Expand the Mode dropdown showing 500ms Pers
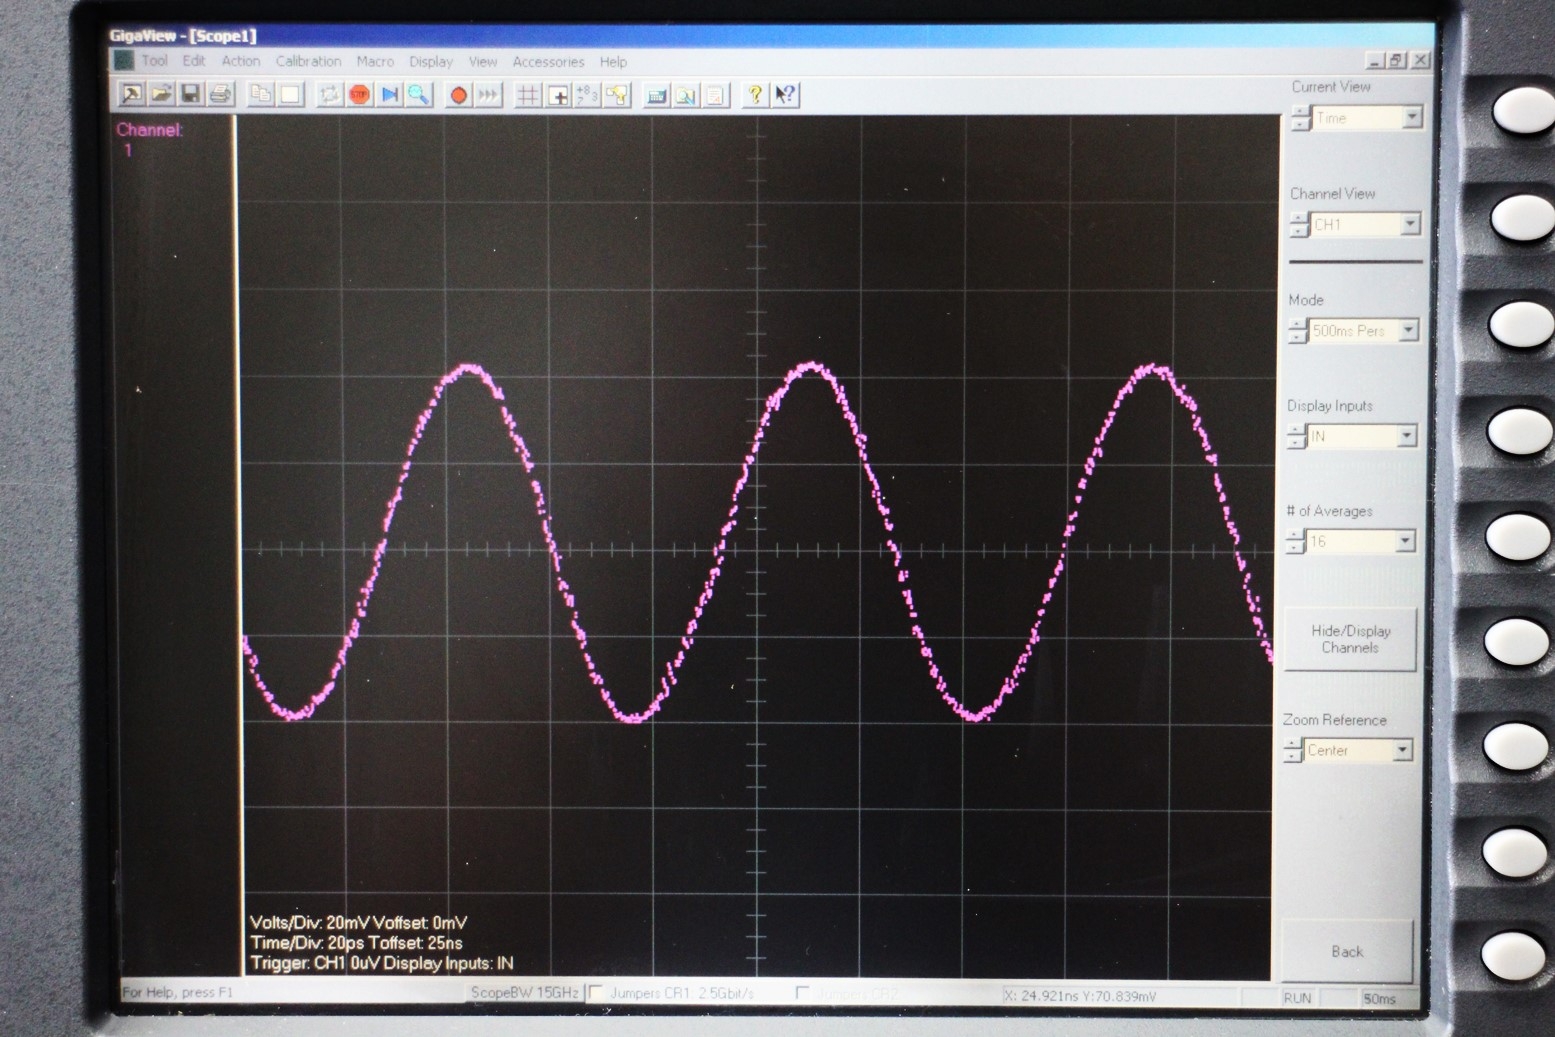The image size is (1555, 1037). click(1408, 330)
